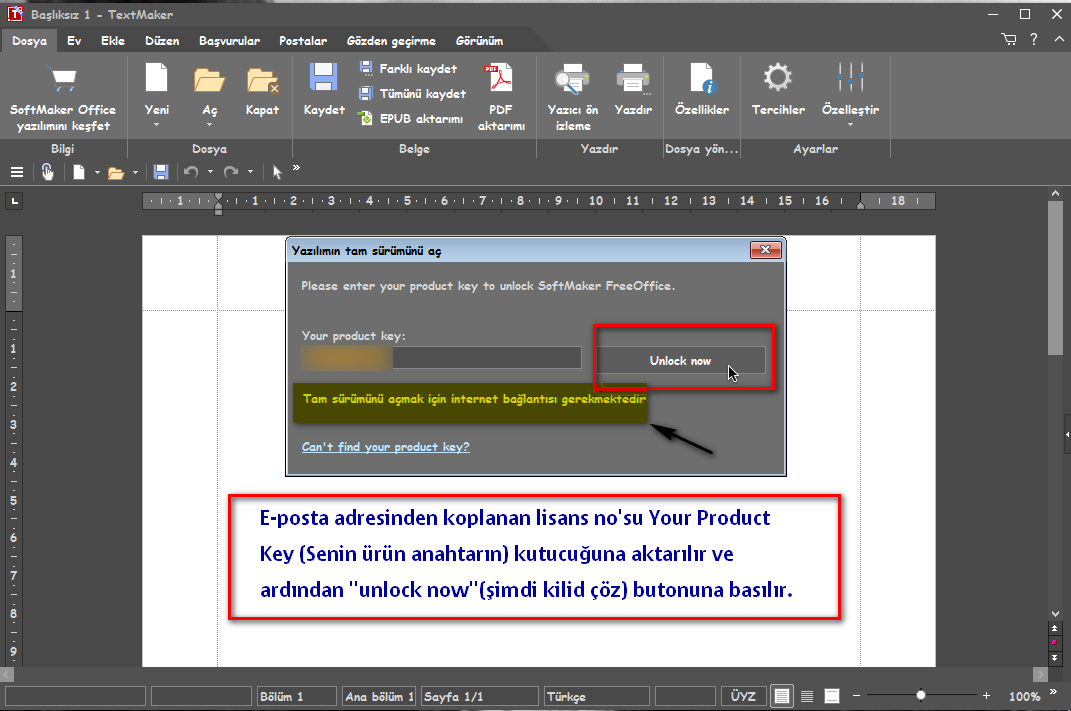
Task: Open dropdown next to quick toolbar open folder
Action: [x=135, y=173]
